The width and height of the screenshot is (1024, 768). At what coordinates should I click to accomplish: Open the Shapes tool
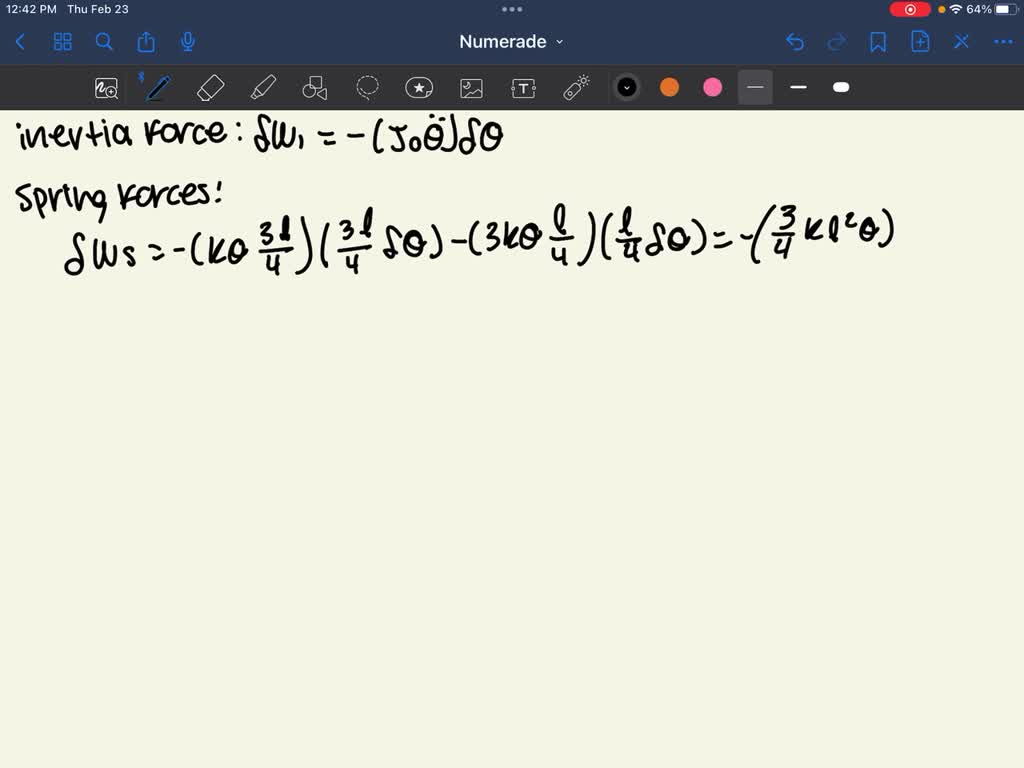[x=315, y=87]
